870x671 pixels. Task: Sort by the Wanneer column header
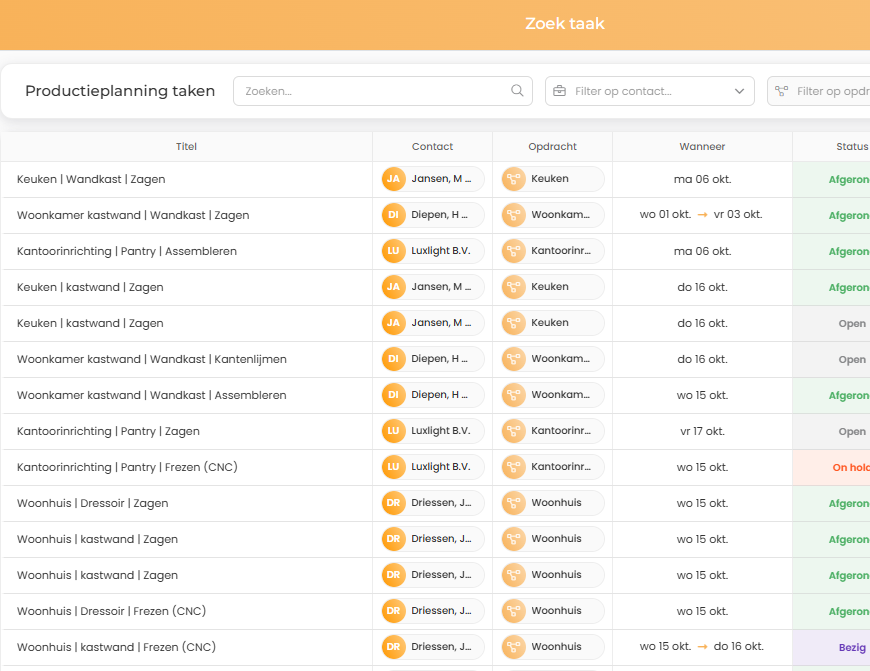702,146
